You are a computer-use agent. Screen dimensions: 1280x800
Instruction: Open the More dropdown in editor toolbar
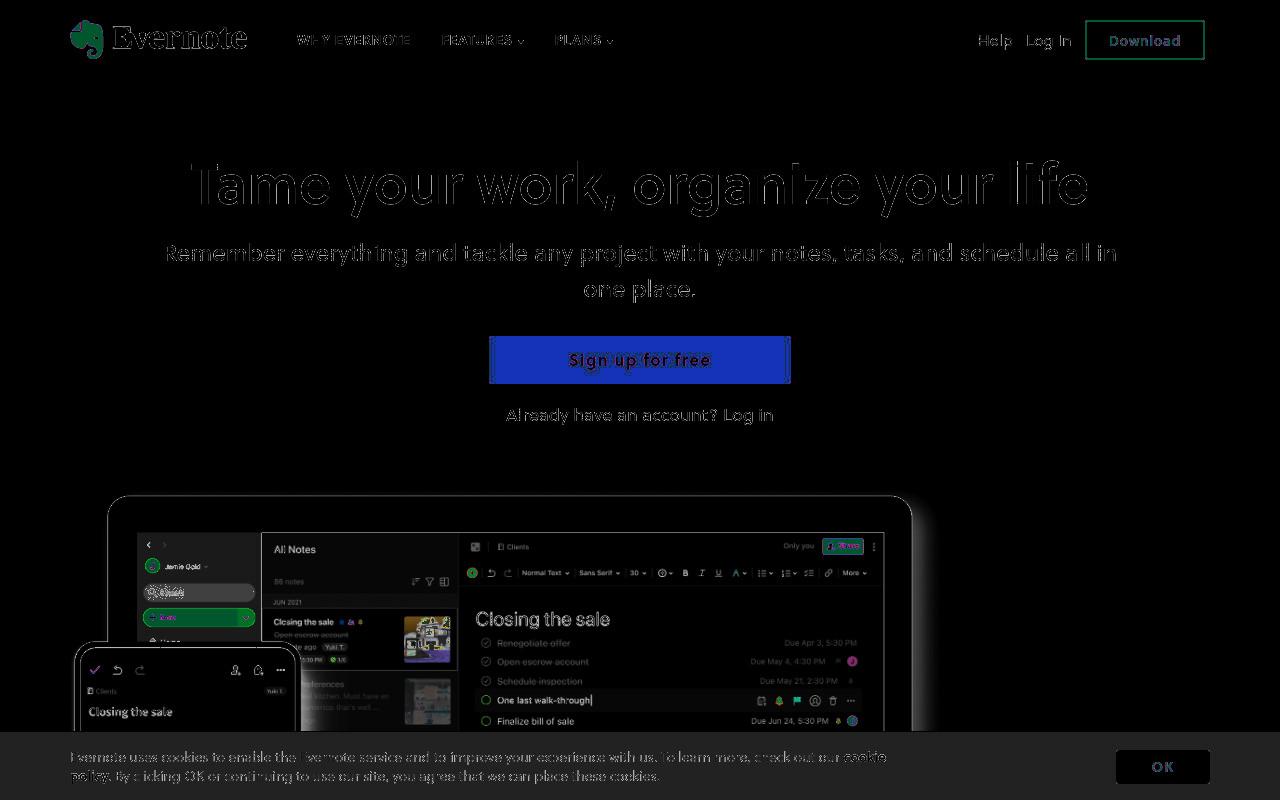pyautogui.click(x=854, y=573)
